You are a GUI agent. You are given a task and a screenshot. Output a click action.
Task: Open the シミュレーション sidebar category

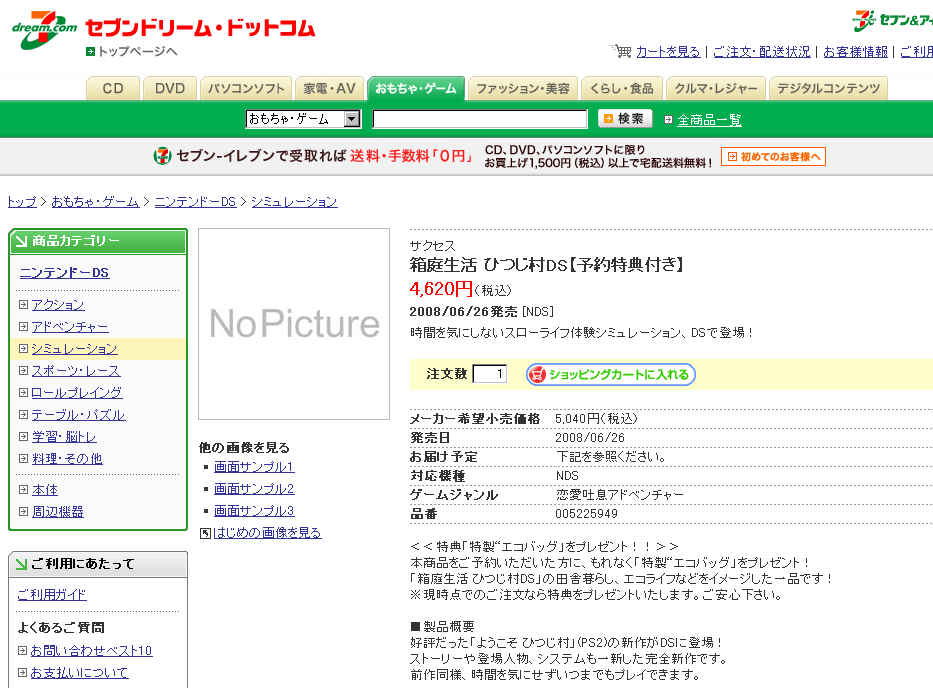74,349
